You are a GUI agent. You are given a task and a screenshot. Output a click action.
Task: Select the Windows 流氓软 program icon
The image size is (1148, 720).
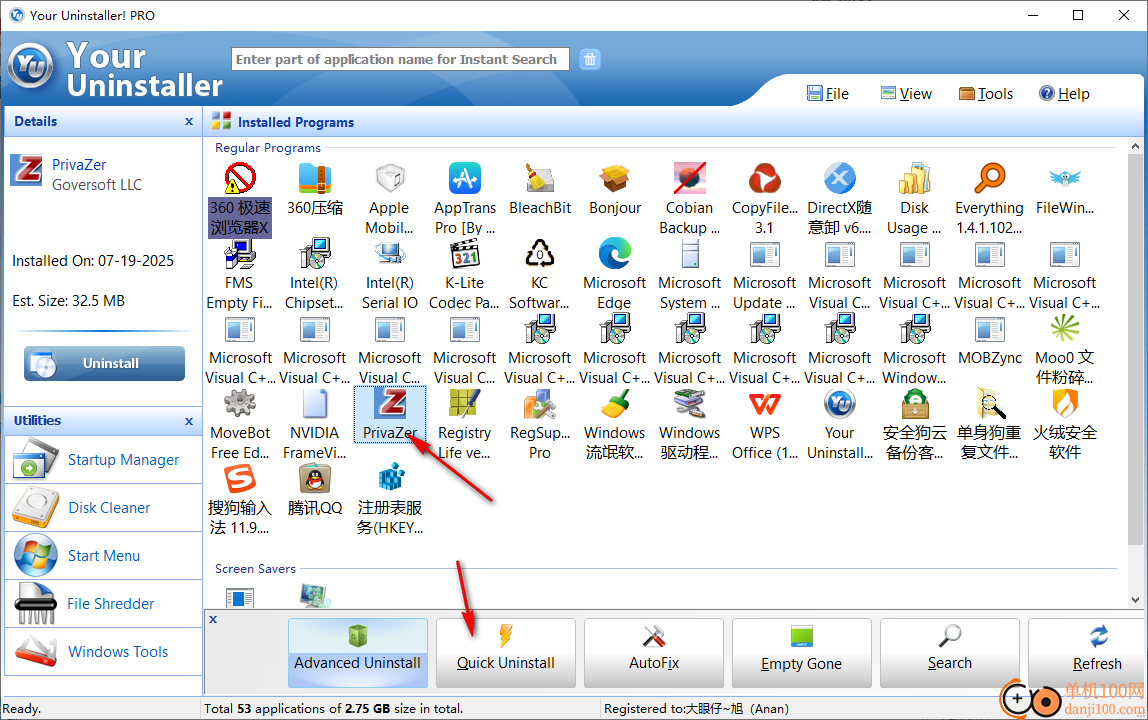[615, 404]
